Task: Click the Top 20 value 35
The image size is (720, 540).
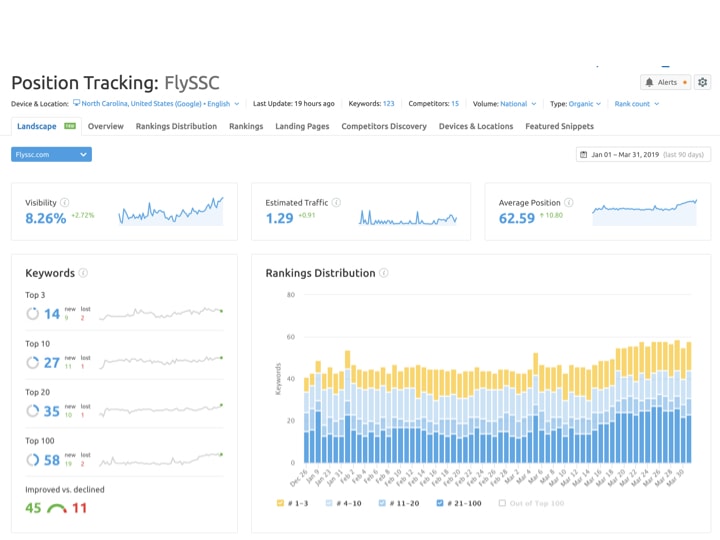Action: pos(52,411)
